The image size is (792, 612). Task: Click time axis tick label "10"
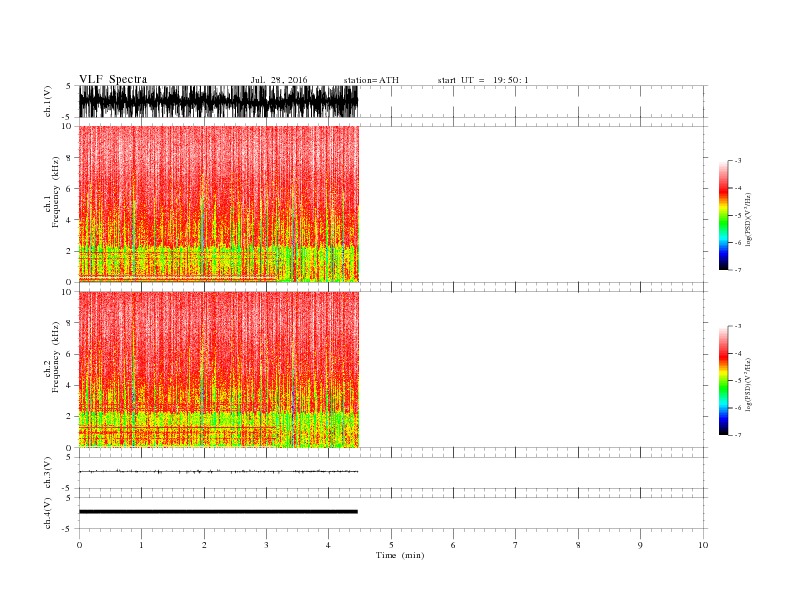click(x=703, y=545)
